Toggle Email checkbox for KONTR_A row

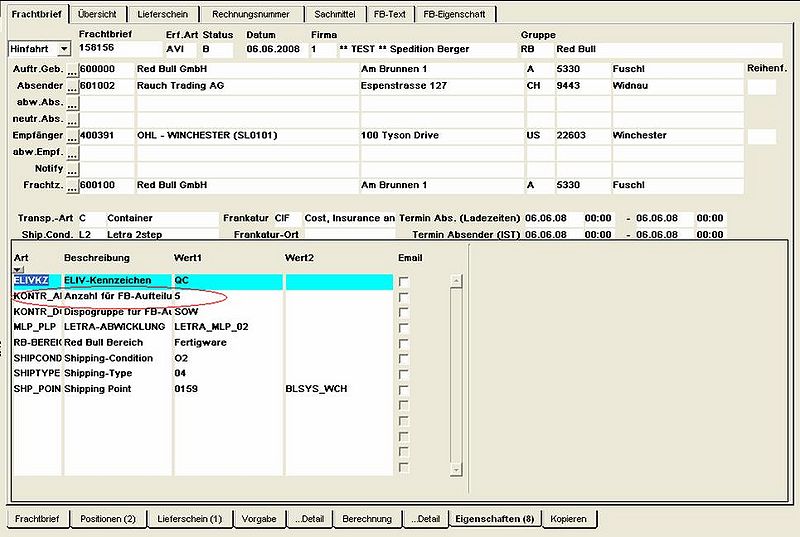click(x=404, y=297)
